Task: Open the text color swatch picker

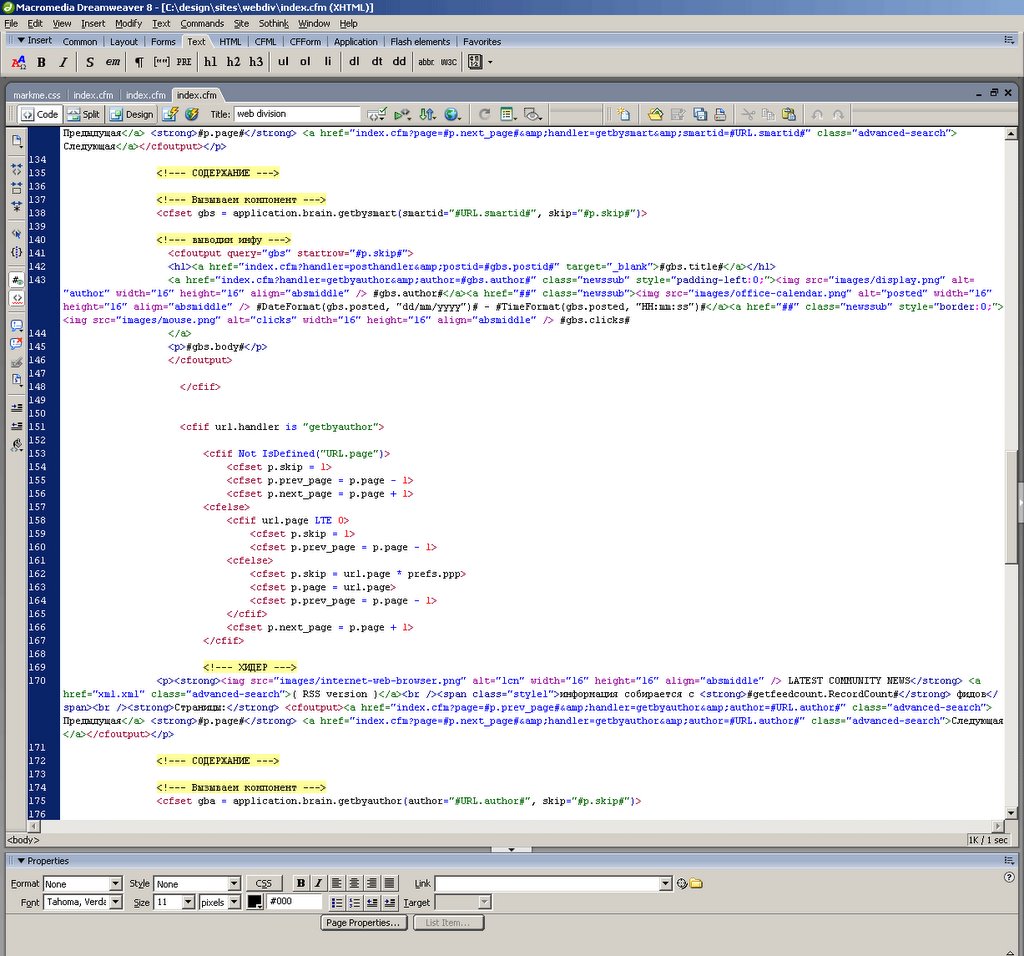Action: coord(255,902)
